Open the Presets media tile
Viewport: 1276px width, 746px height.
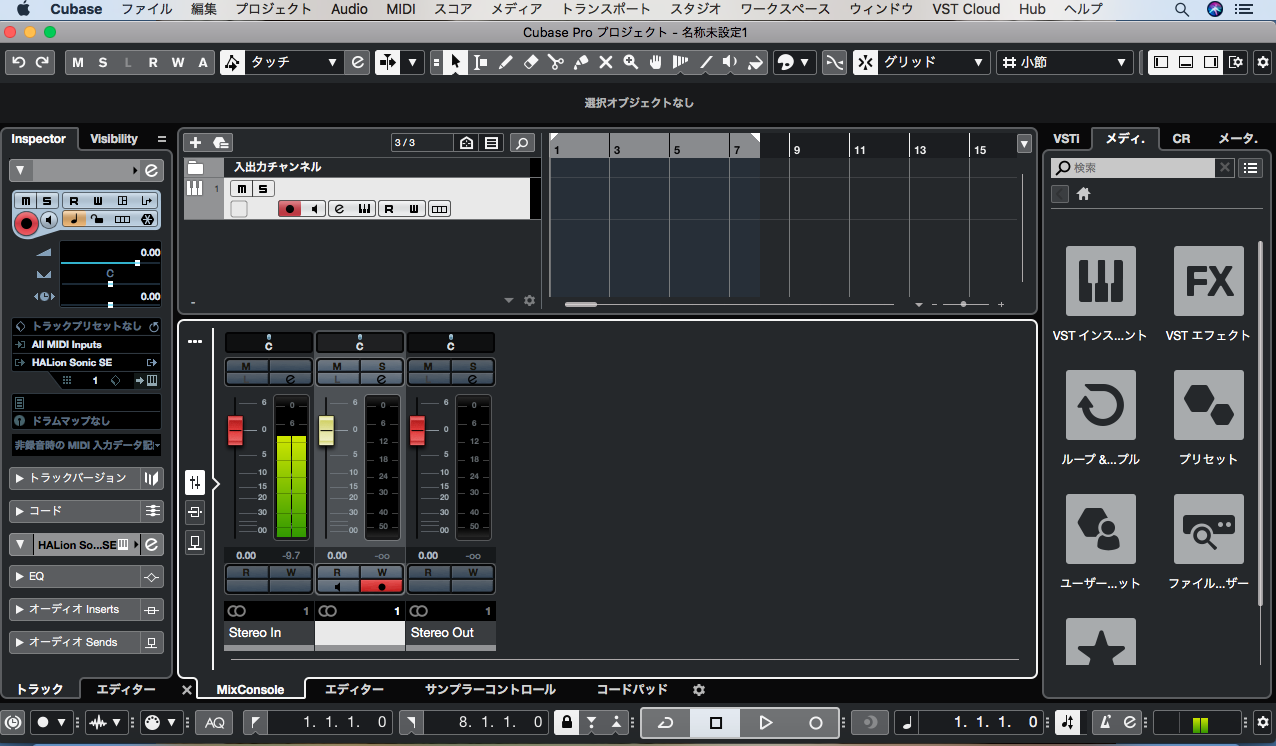(1209, 405)
